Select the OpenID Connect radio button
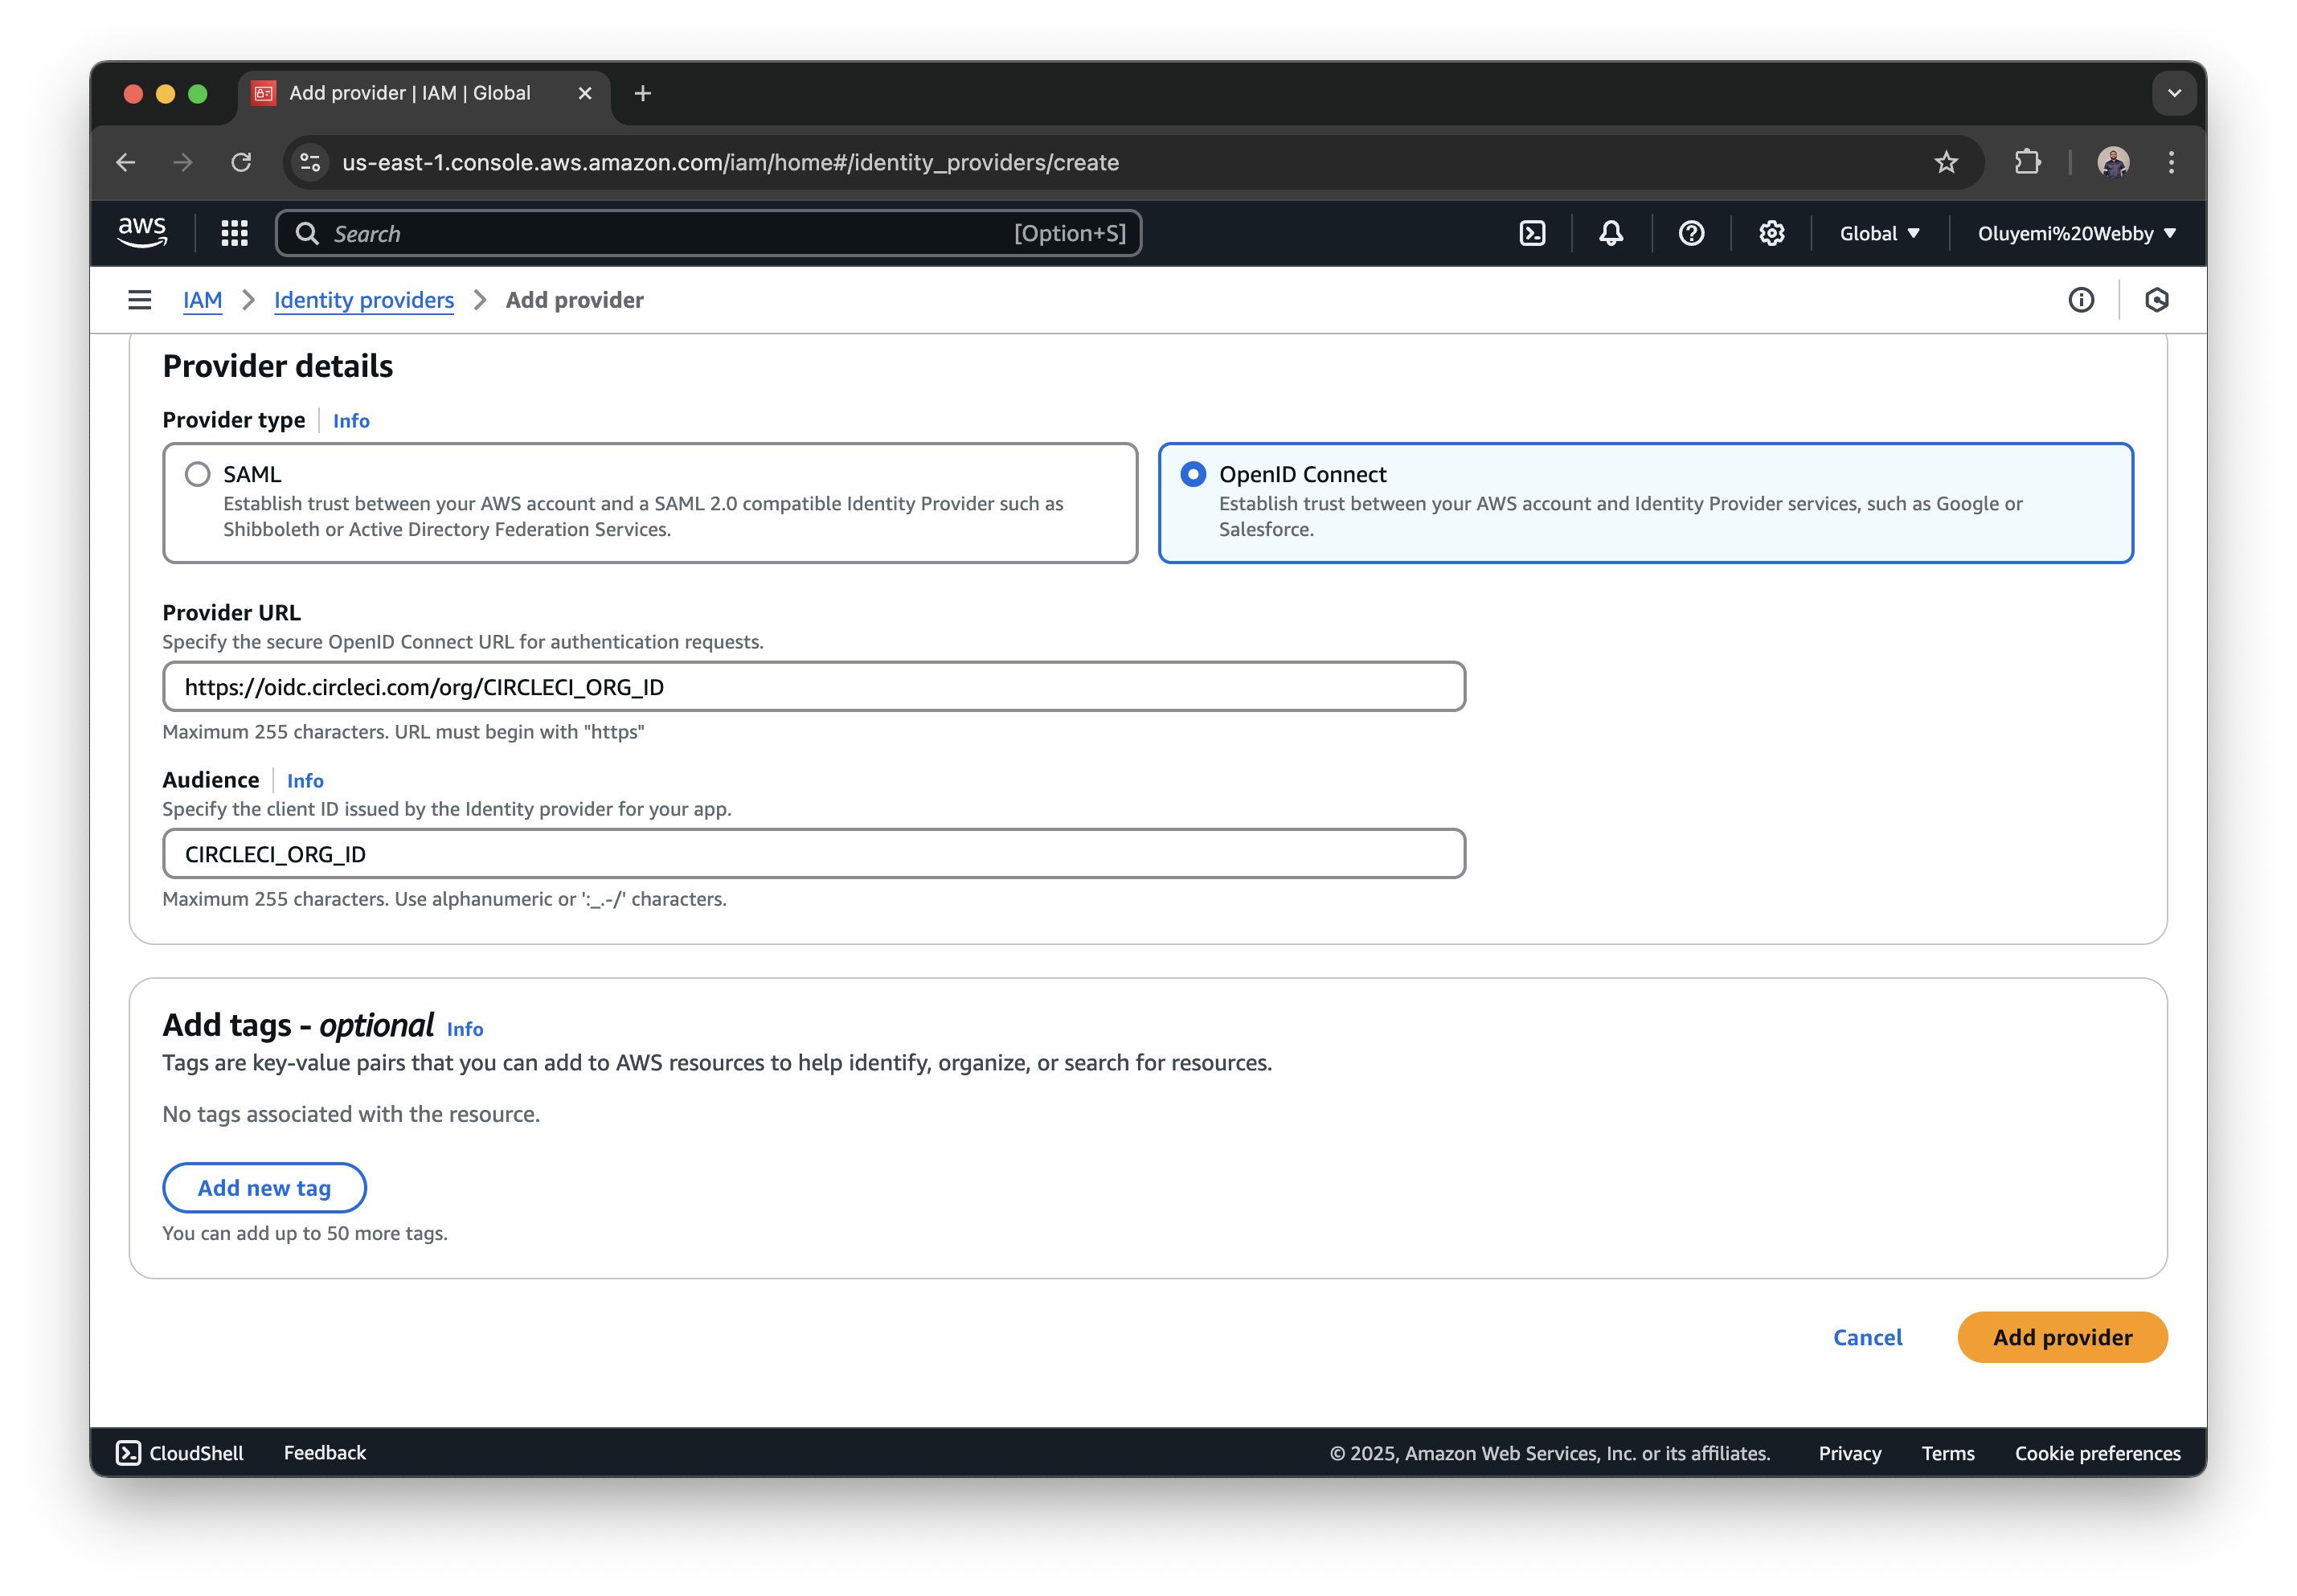Image resolution: width=2297 pixels, height=1596 pixels. [1192, 475]
